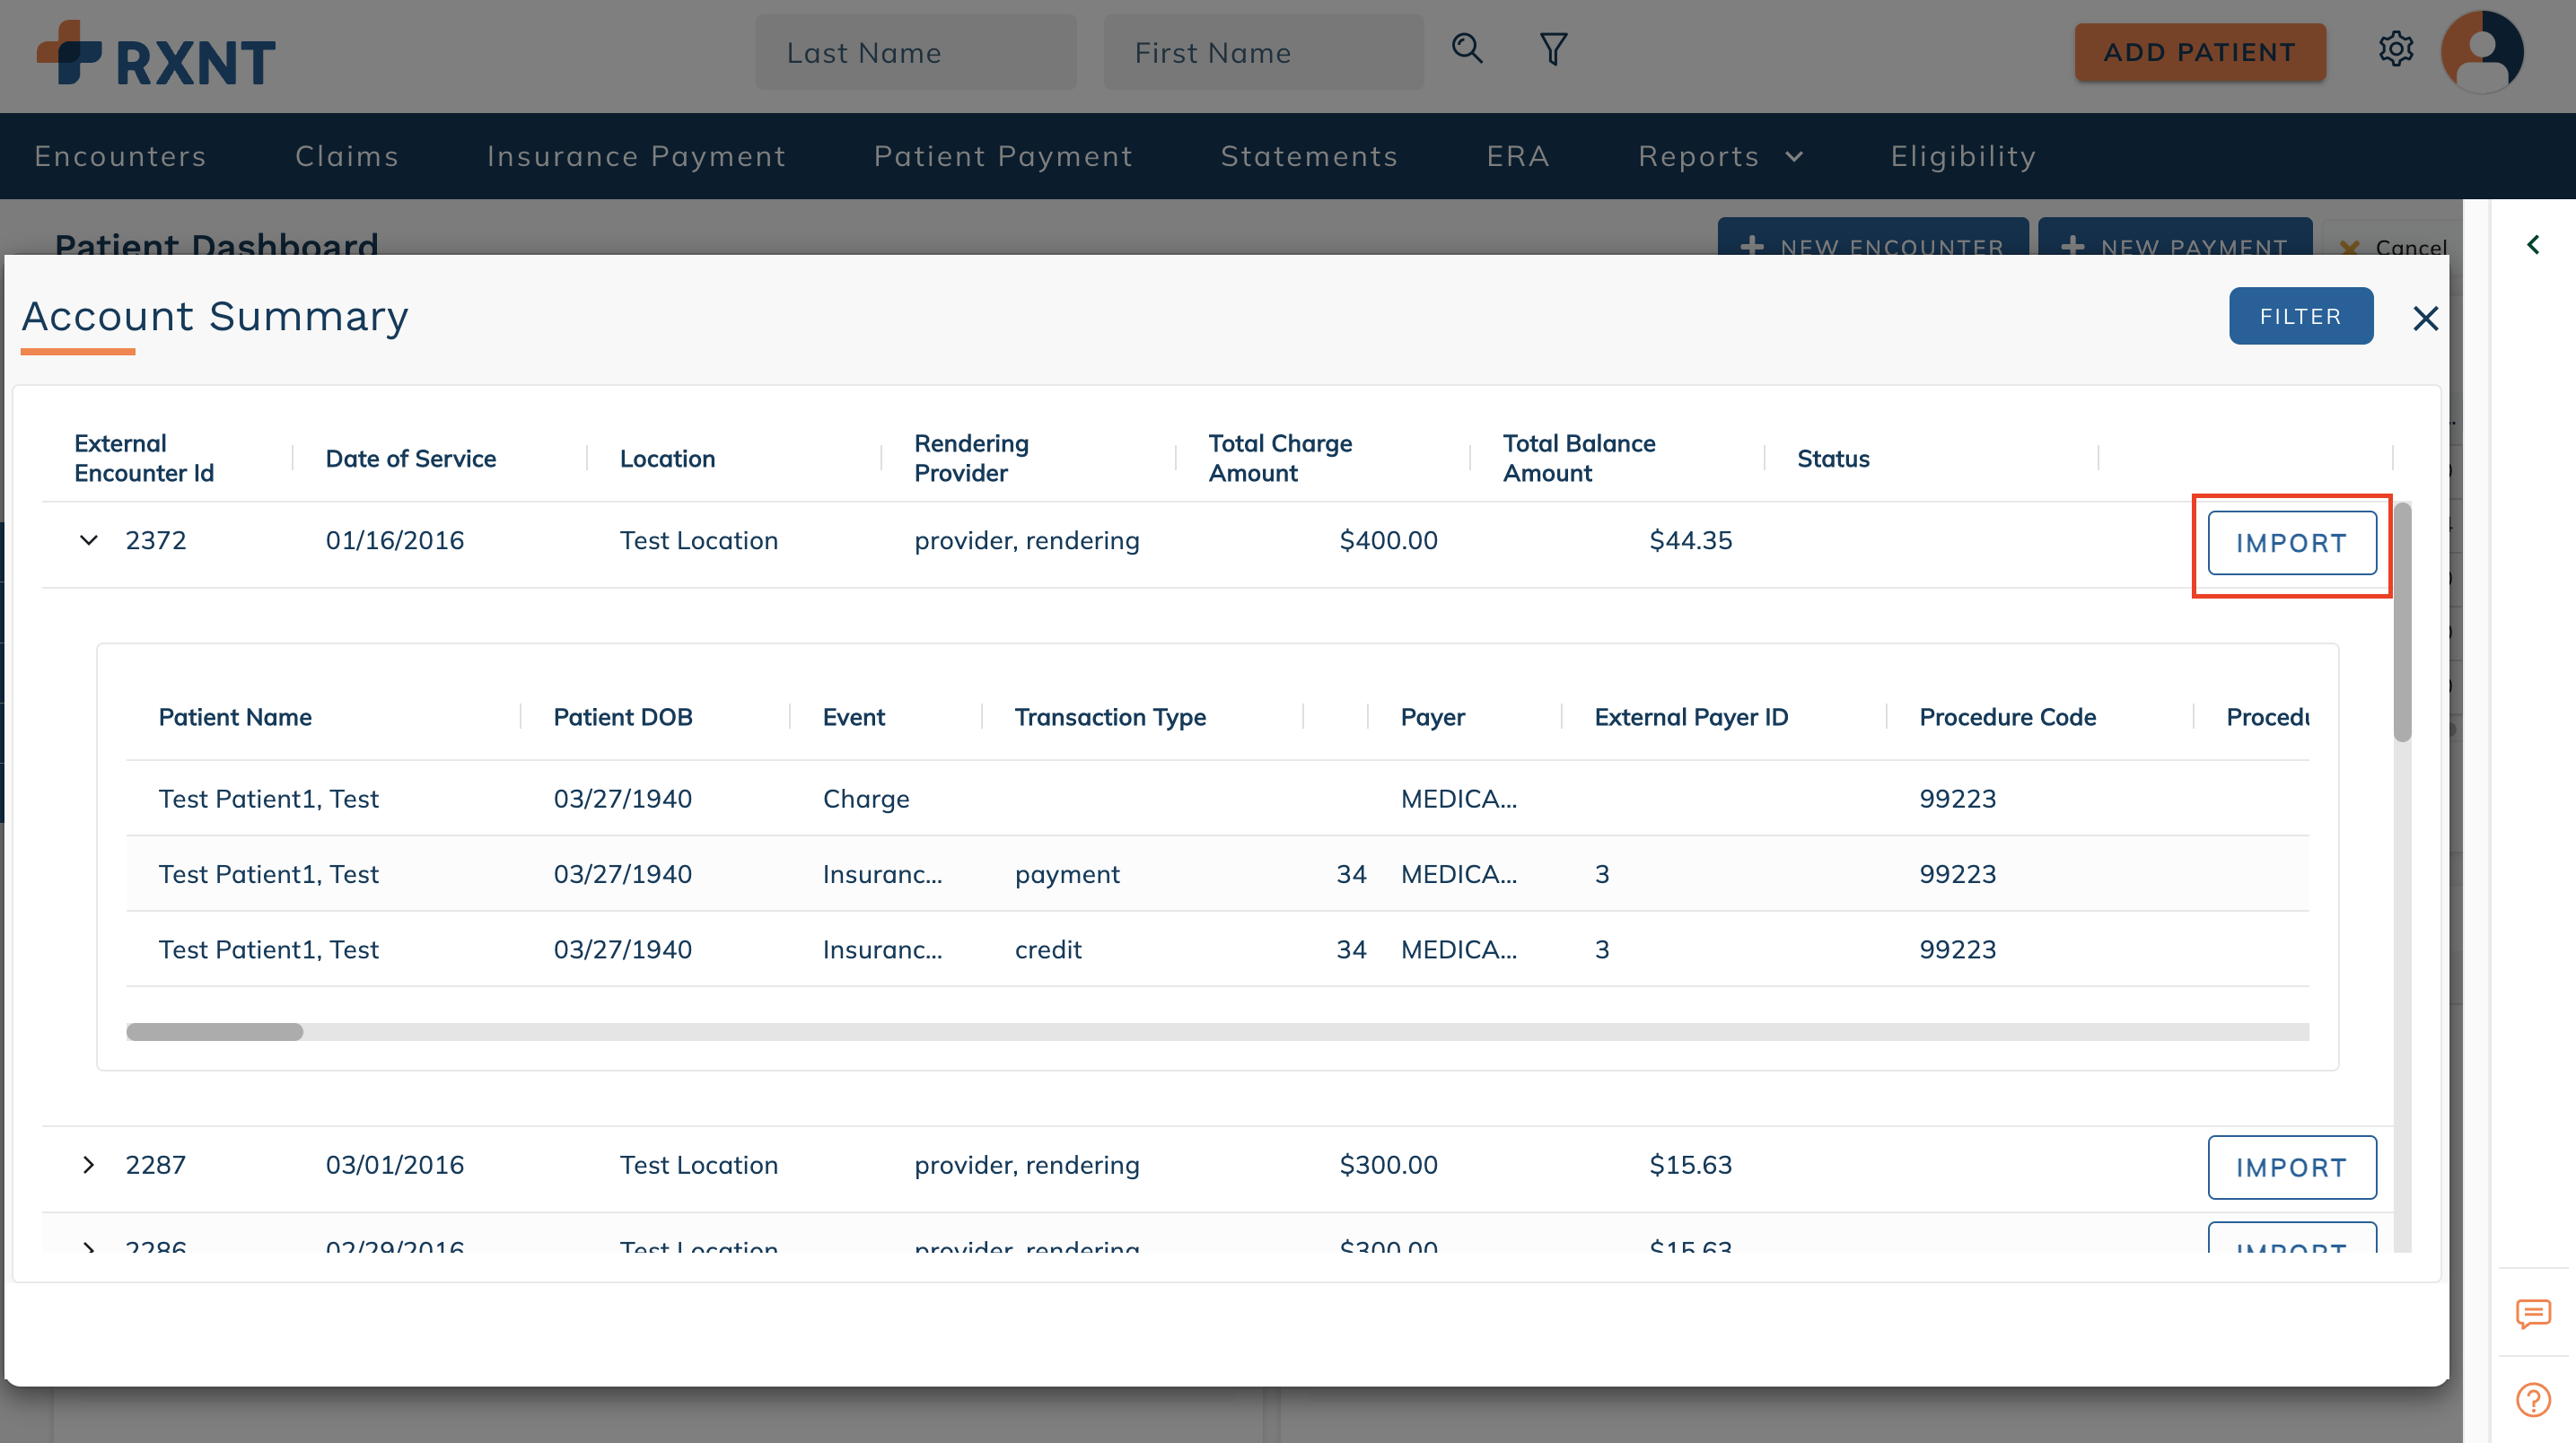Open the user profile avatar
The width and height of the screenshot is (2576, 1443).
[x=2481, y=52]
